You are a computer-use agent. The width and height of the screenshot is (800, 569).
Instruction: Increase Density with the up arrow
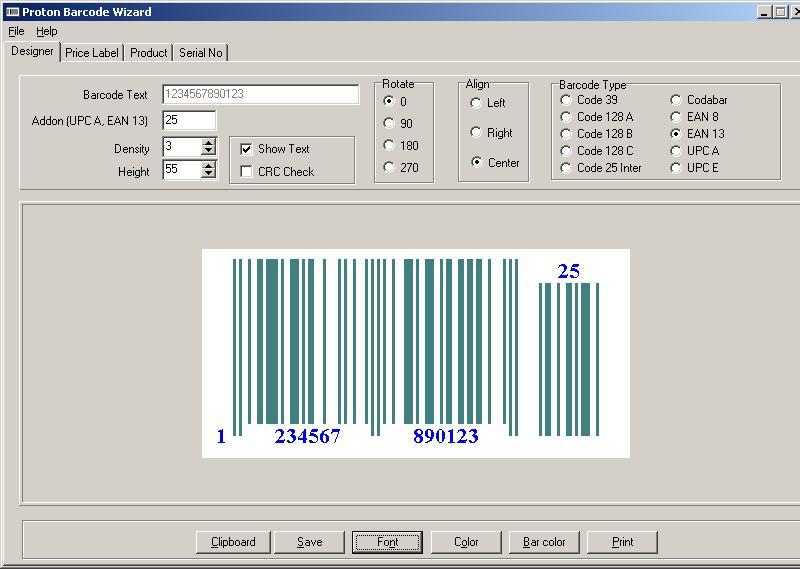(x=208, y=142)
